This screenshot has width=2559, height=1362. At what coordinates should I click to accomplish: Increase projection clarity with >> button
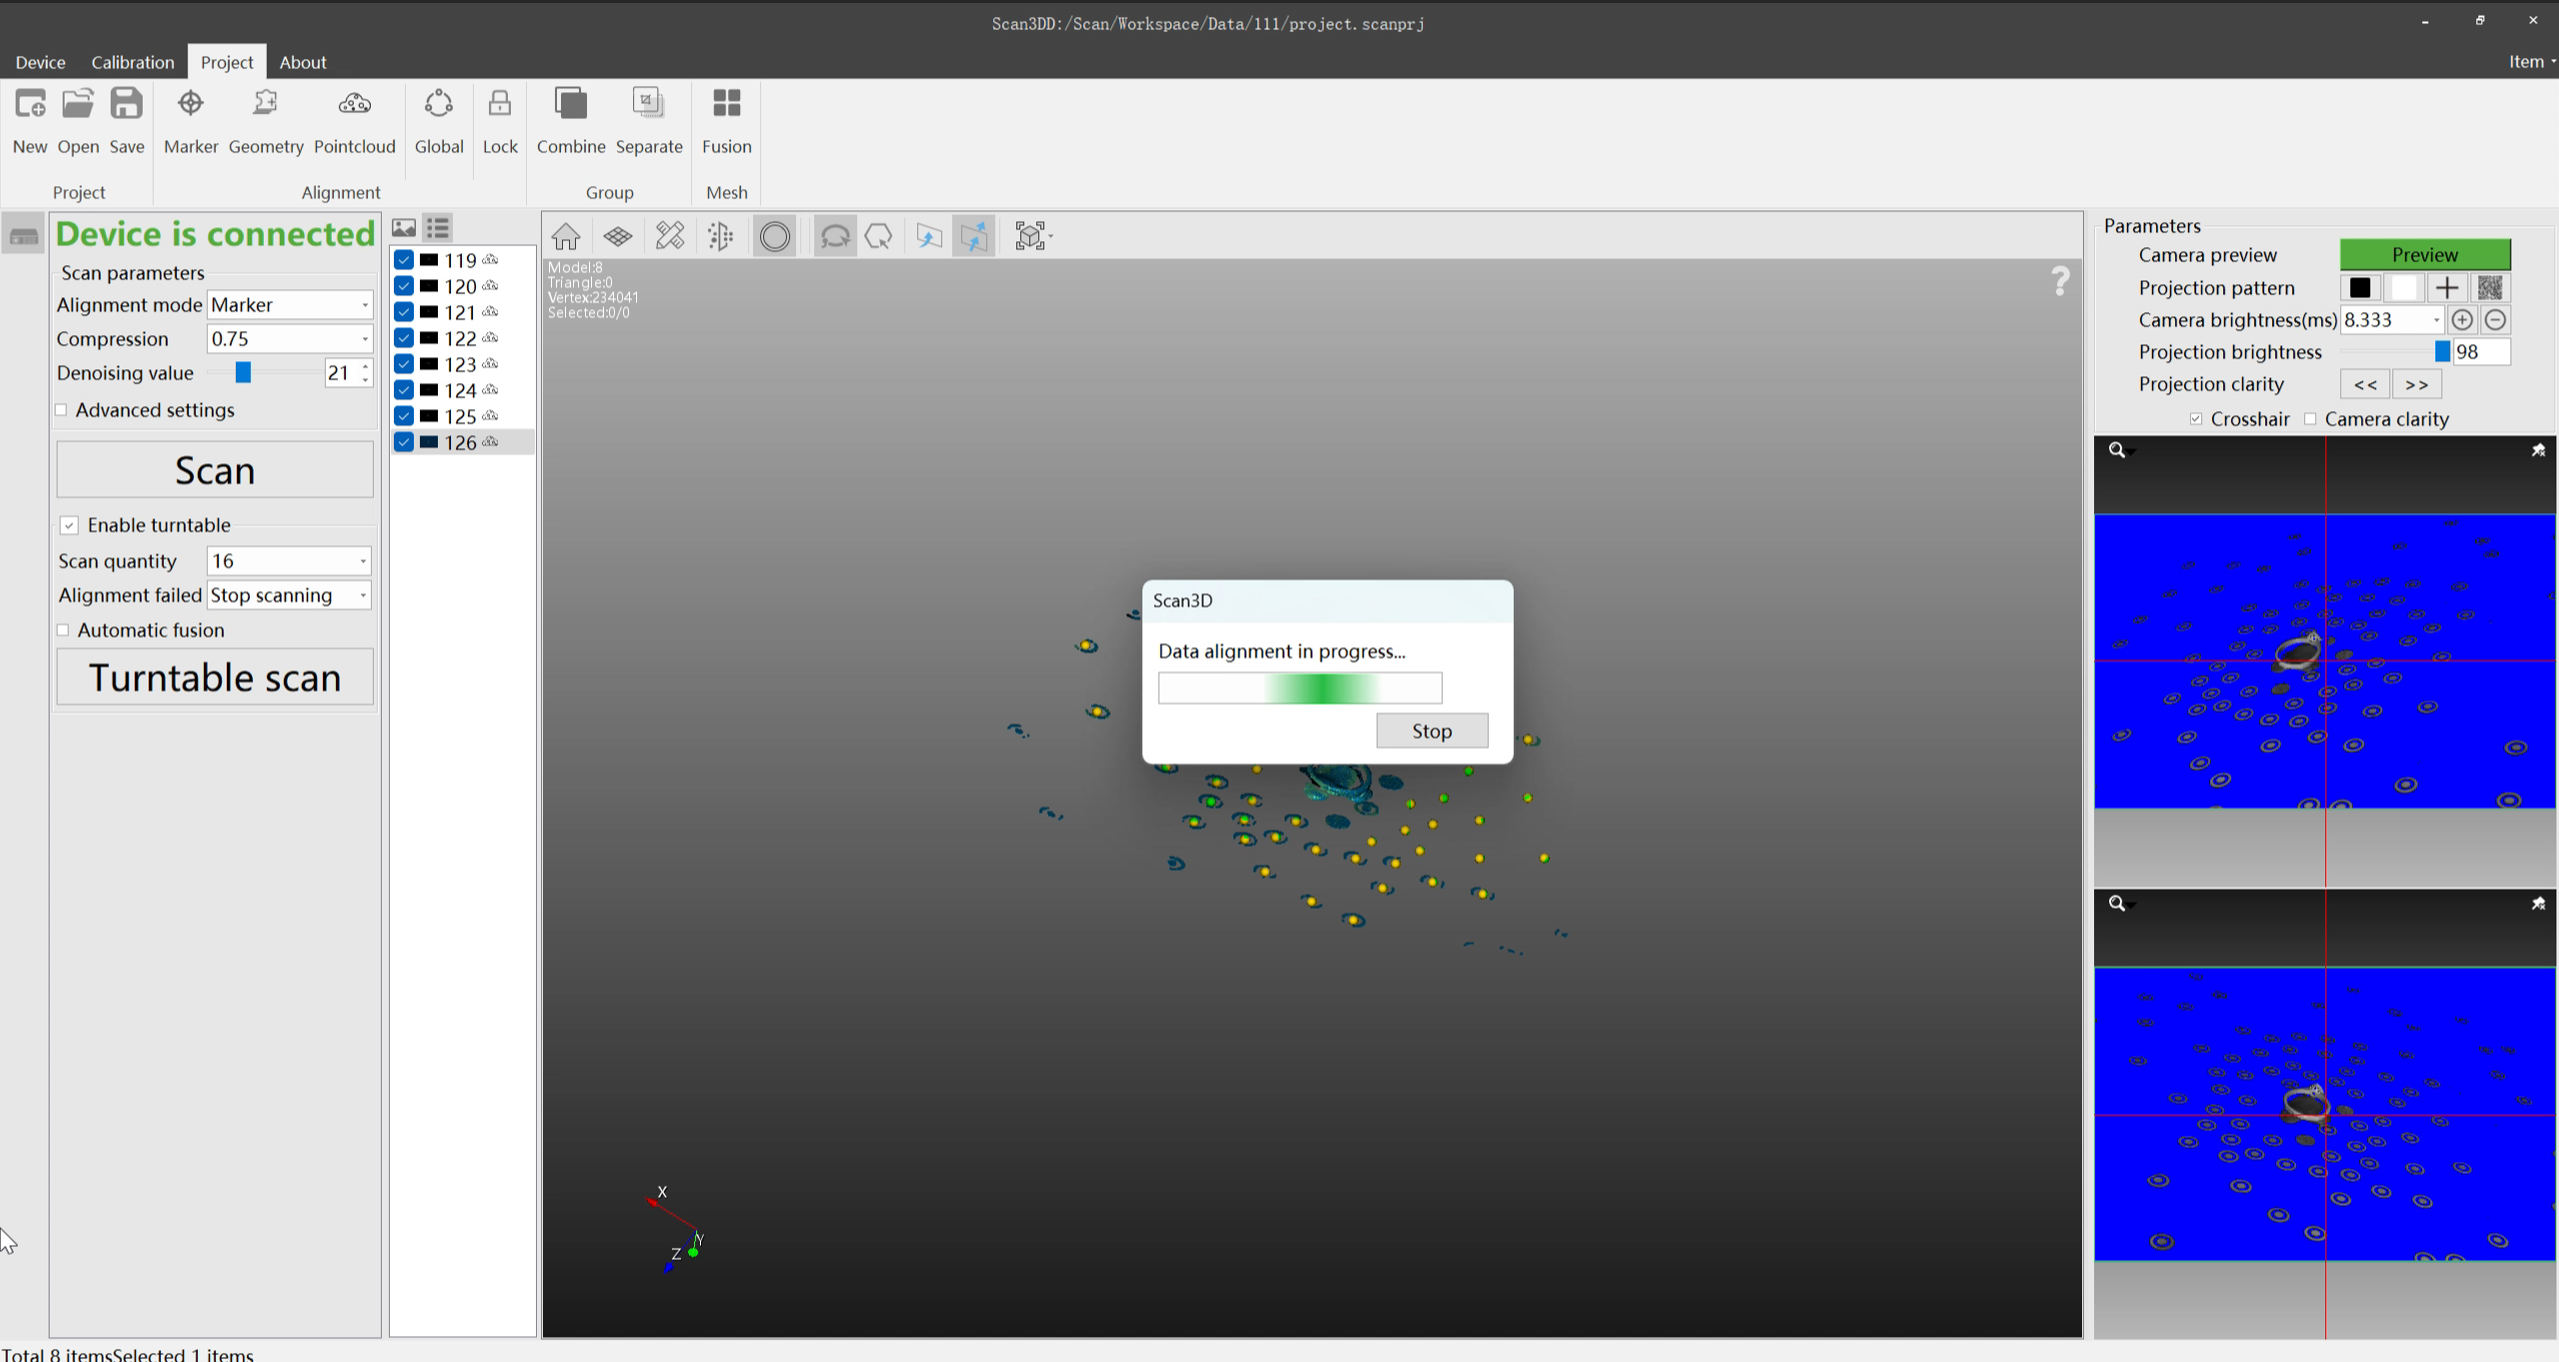click(2417, 385)
